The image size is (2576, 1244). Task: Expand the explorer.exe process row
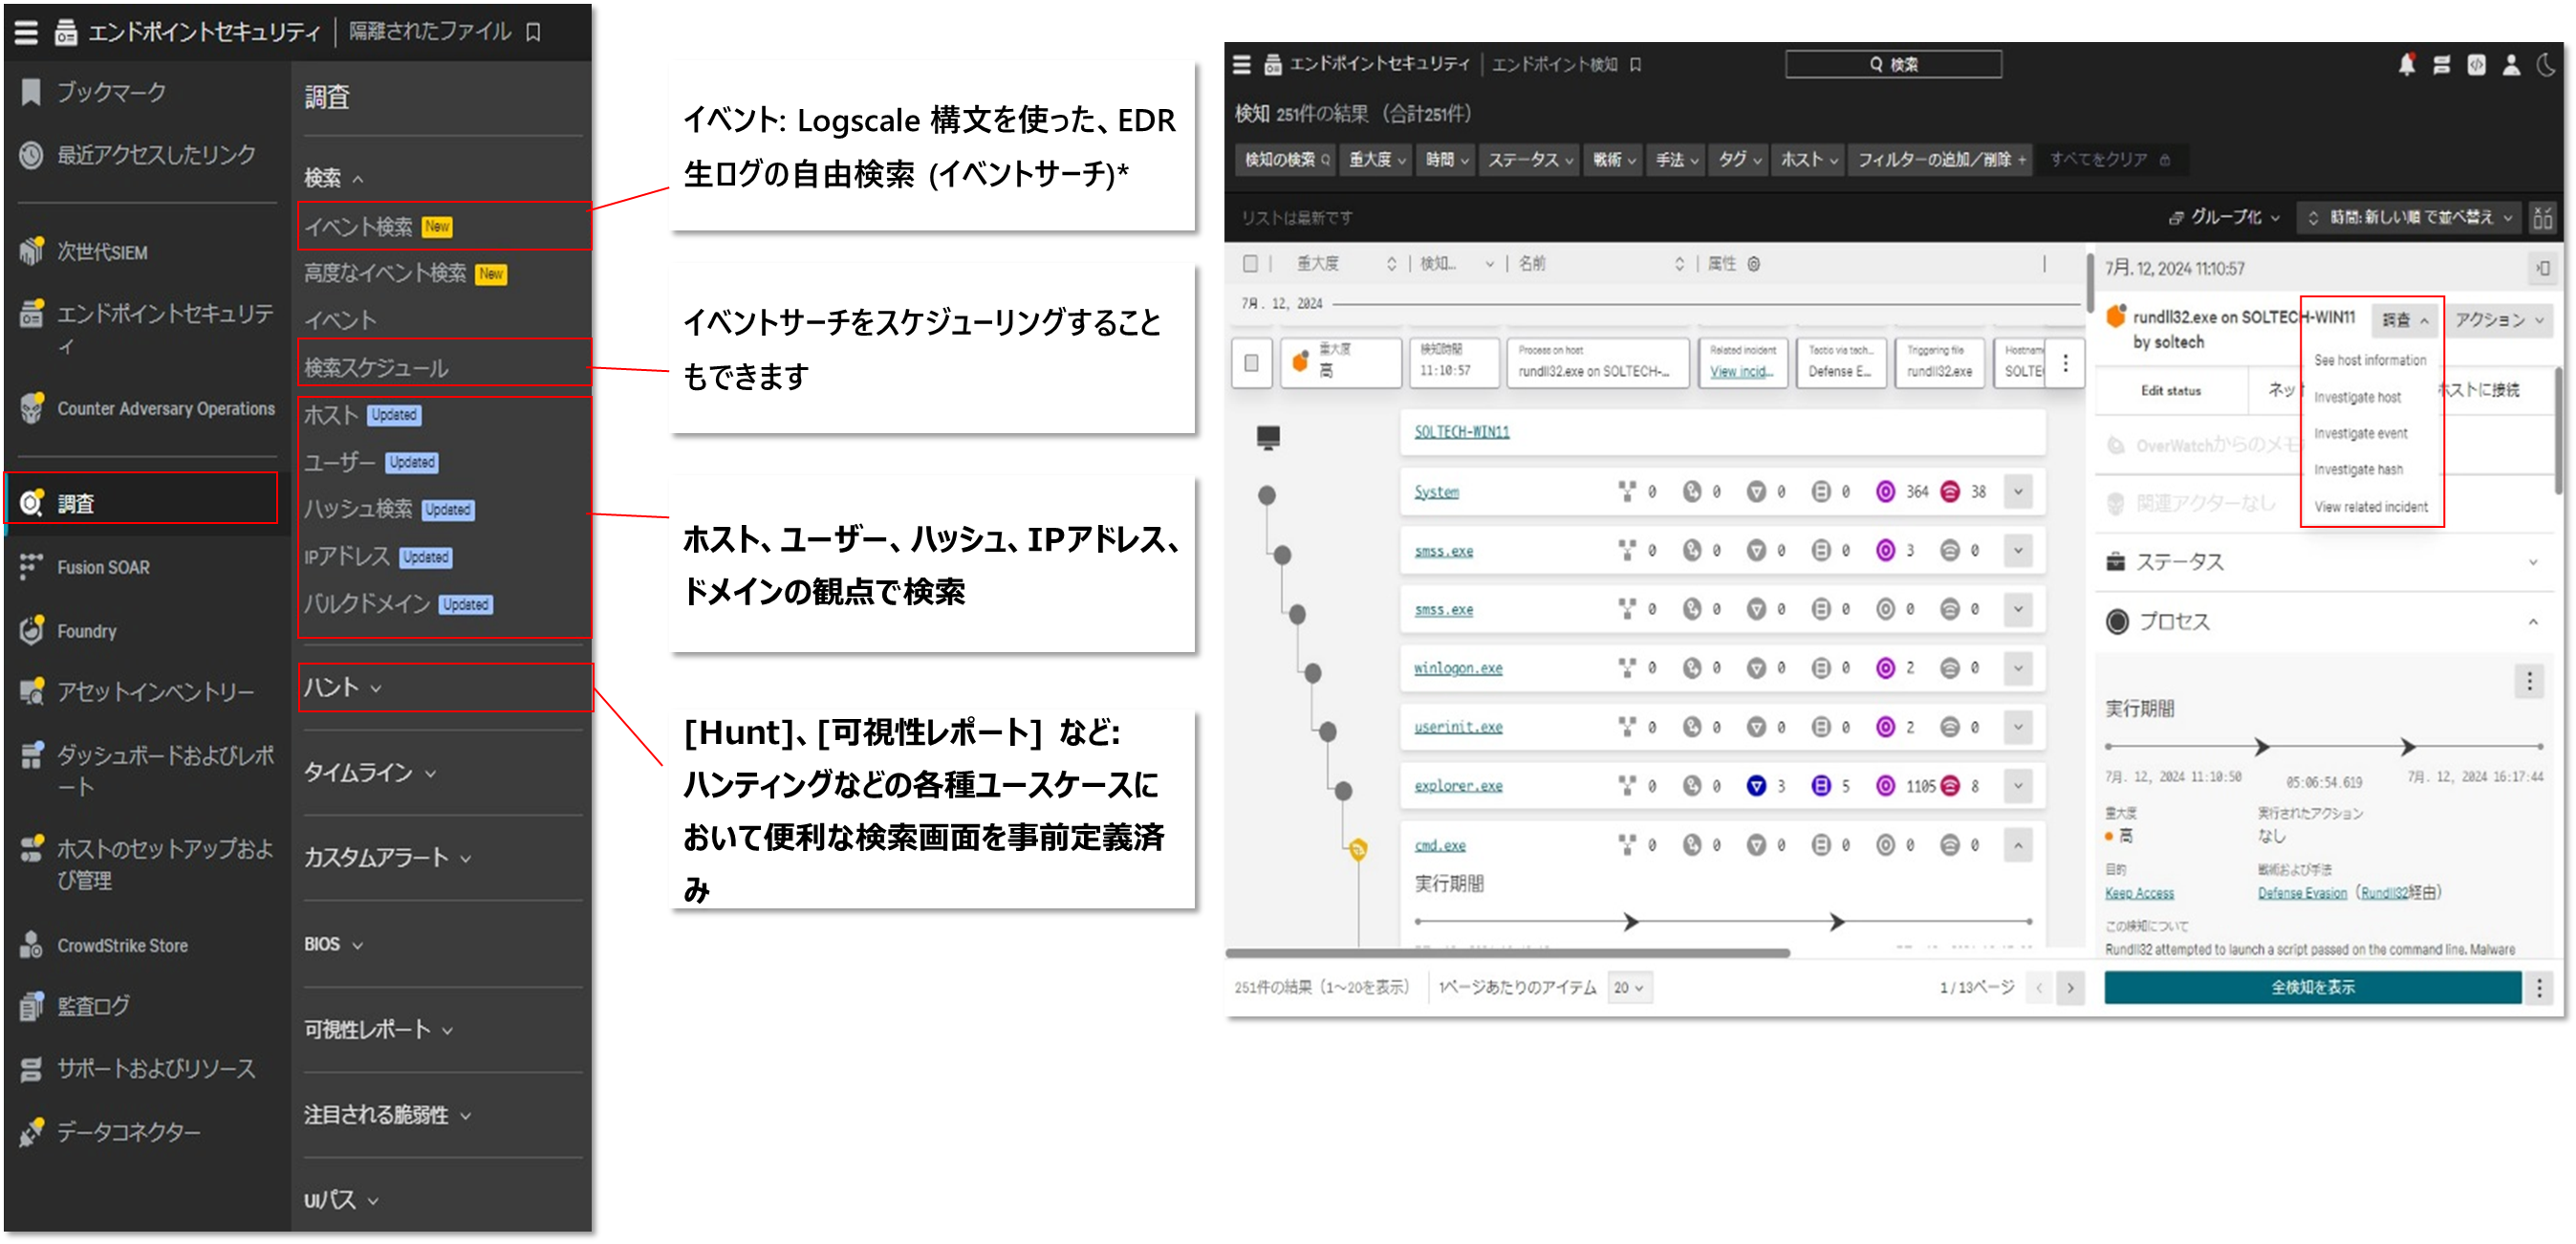[2018, 786]
